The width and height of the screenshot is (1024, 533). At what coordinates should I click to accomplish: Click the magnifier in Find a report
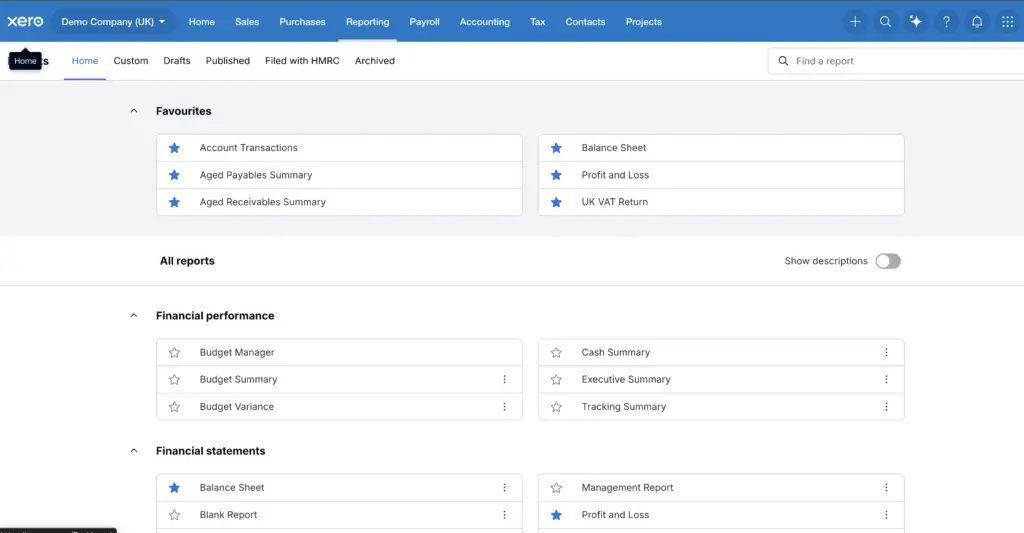783,61
